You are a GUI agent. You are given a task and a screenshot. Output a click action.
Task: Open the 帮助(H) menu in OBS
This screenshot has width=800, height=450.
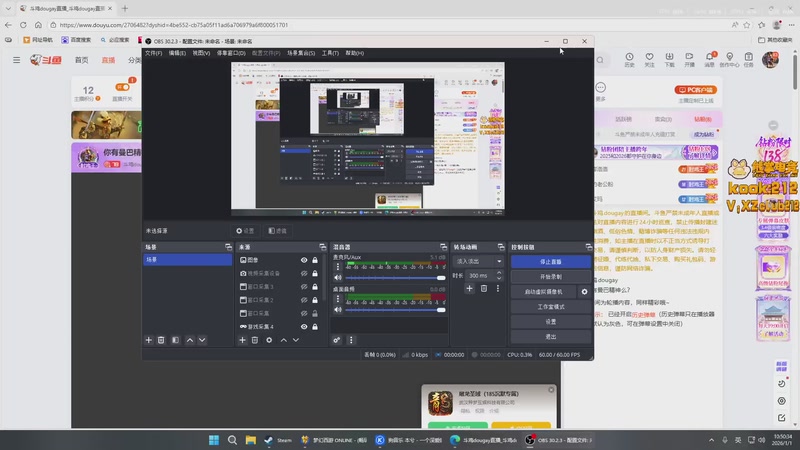tap(355, 53)
